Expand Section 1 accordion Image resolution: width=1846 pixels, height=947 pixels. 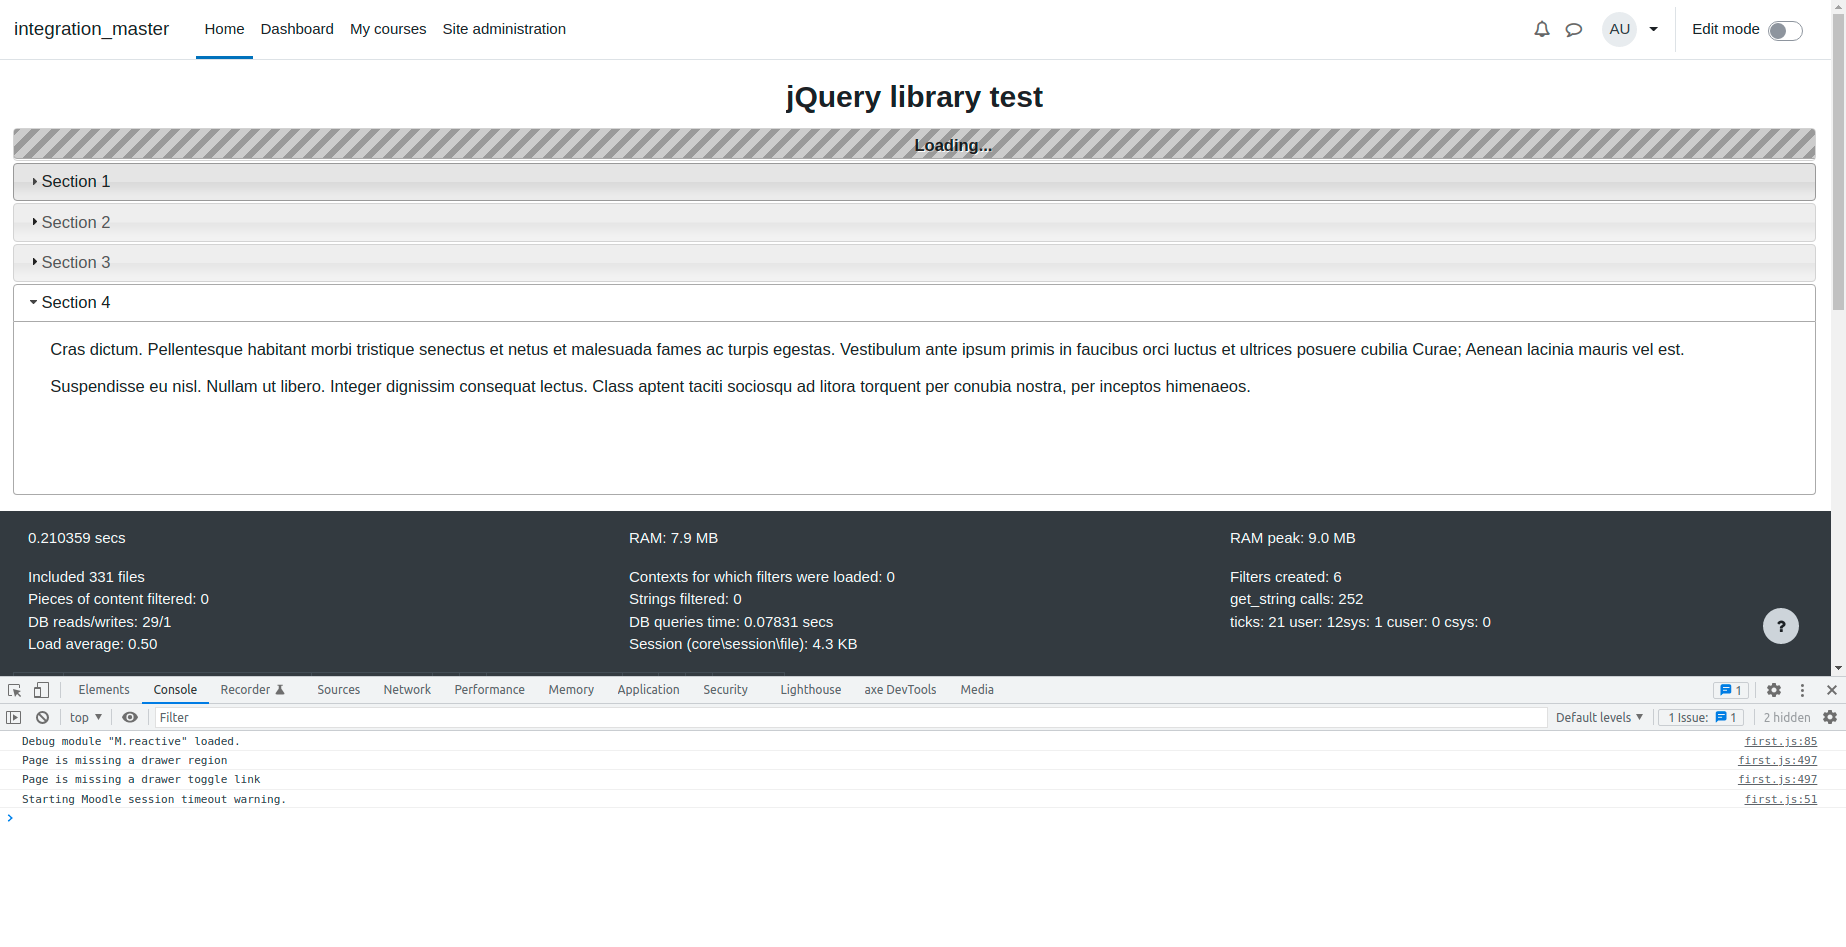point(914,182)
